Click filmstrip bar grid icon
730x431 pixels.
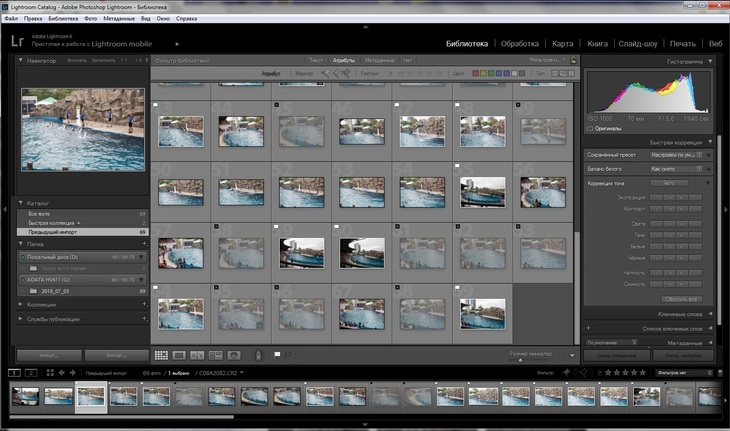[x=50, y=373]
